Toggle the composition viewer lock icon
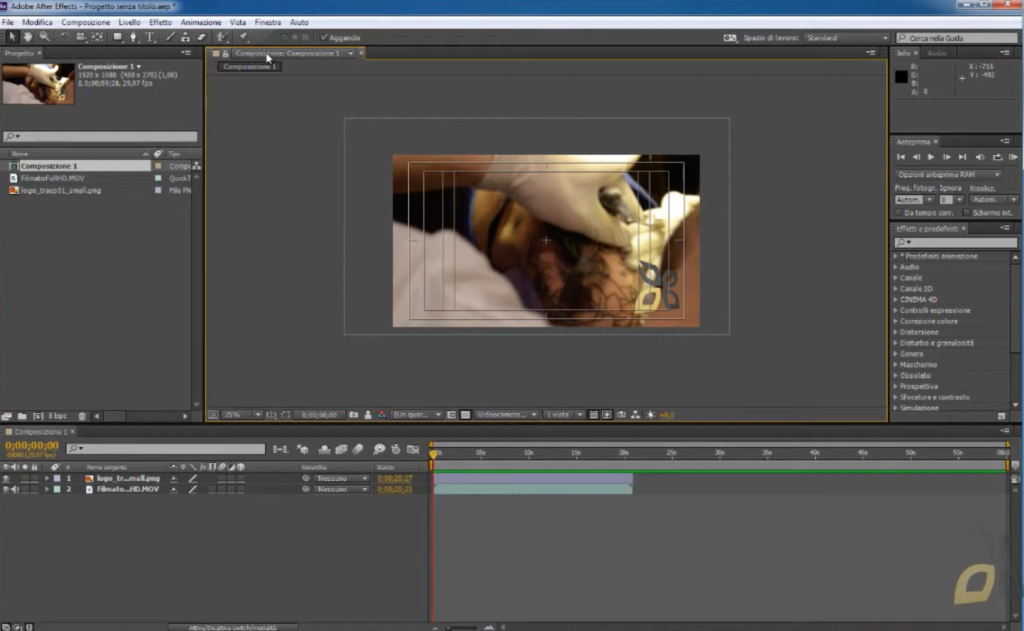The height and width of the screenshot is (631, 1024). 225,54
